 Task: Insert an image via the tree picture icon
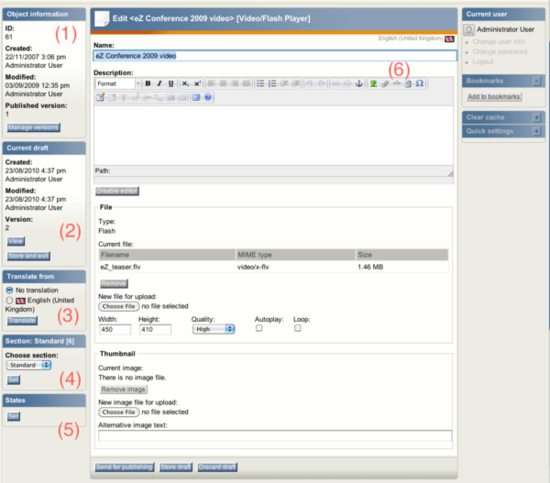(x=373, y=83)
